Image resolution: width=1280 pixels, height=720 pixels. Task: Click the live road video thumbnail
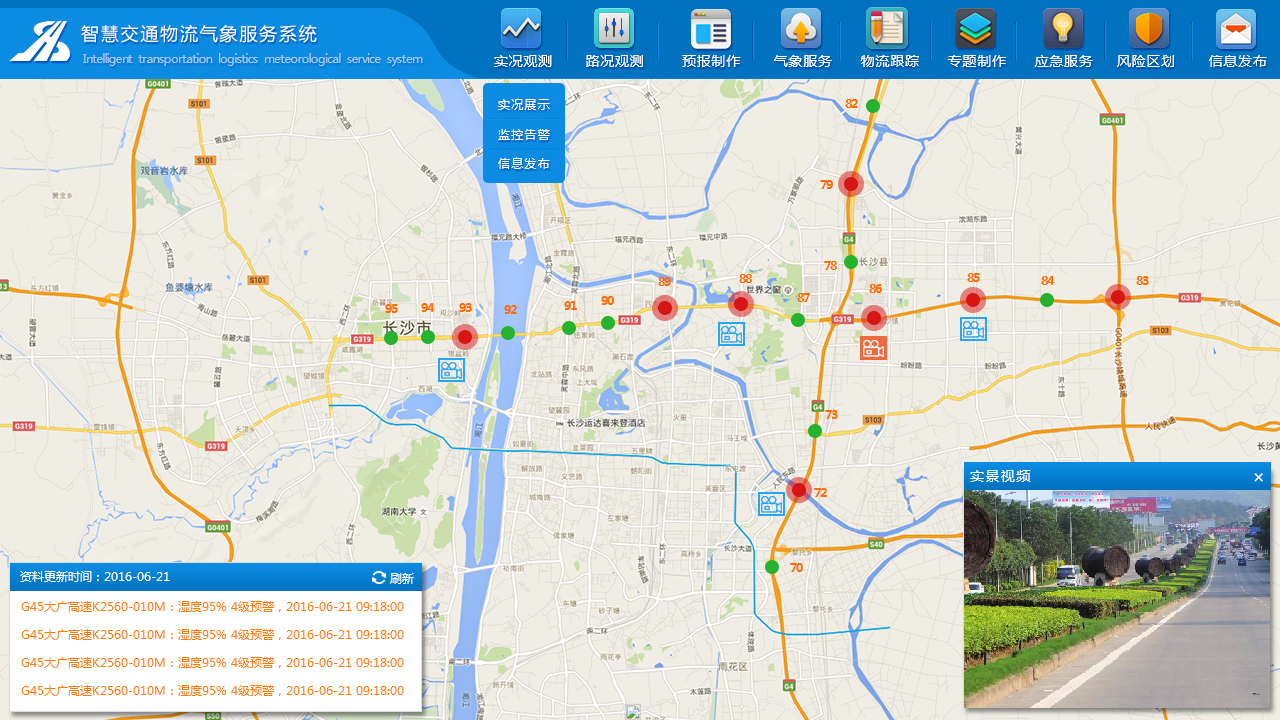1117,599
